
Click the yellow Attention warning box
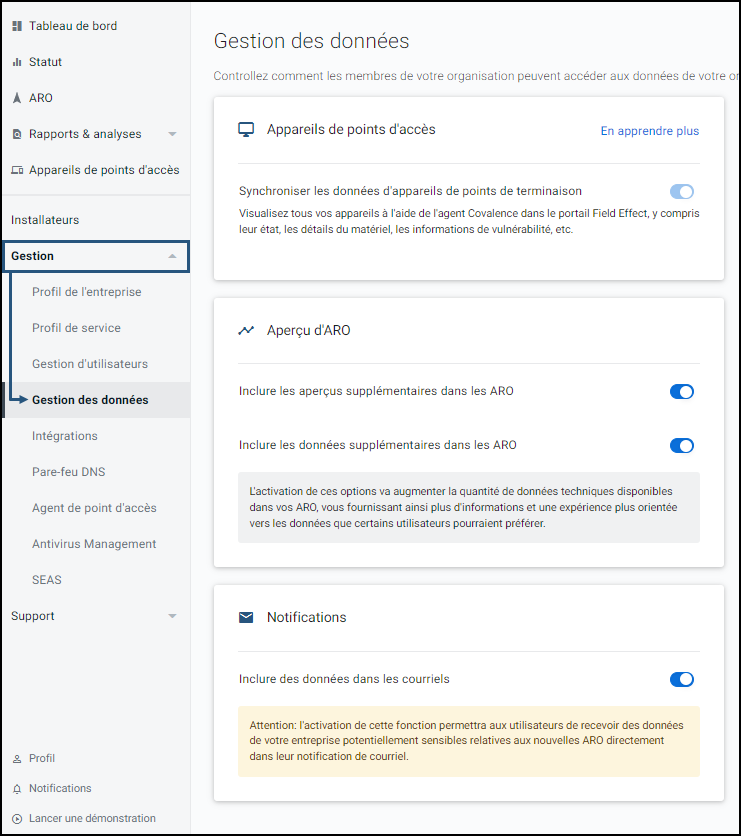[469, 741]
